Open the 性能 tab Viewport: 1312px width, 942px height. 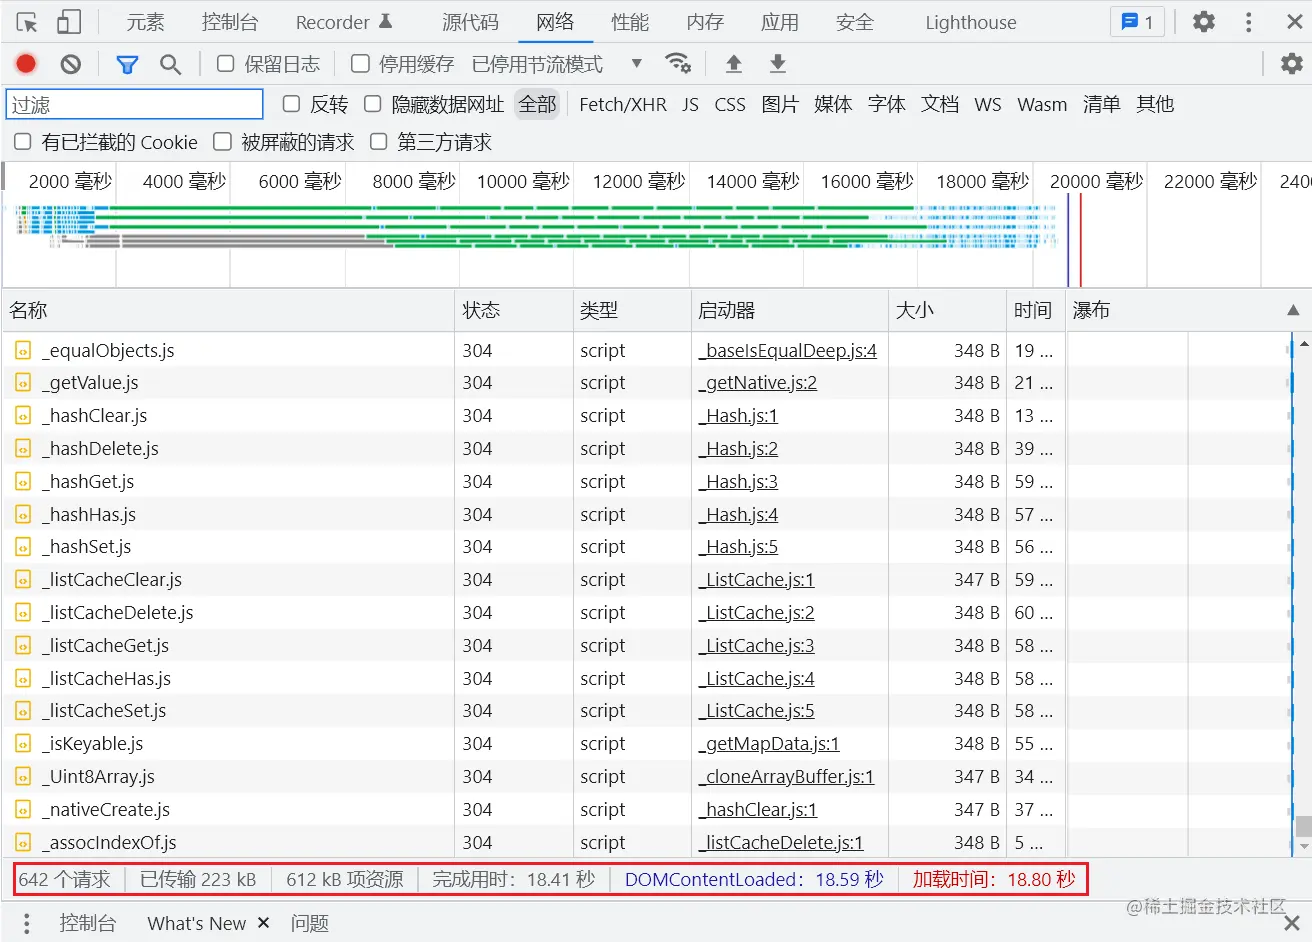tap(630, 22)
